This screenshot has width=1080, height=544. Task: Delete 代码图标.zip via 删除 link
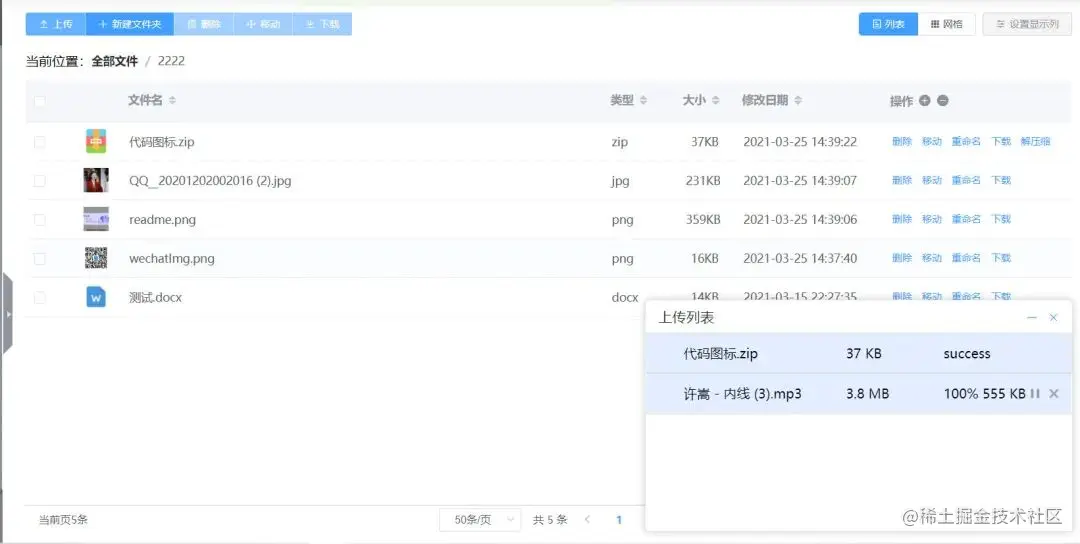point(902,141)
